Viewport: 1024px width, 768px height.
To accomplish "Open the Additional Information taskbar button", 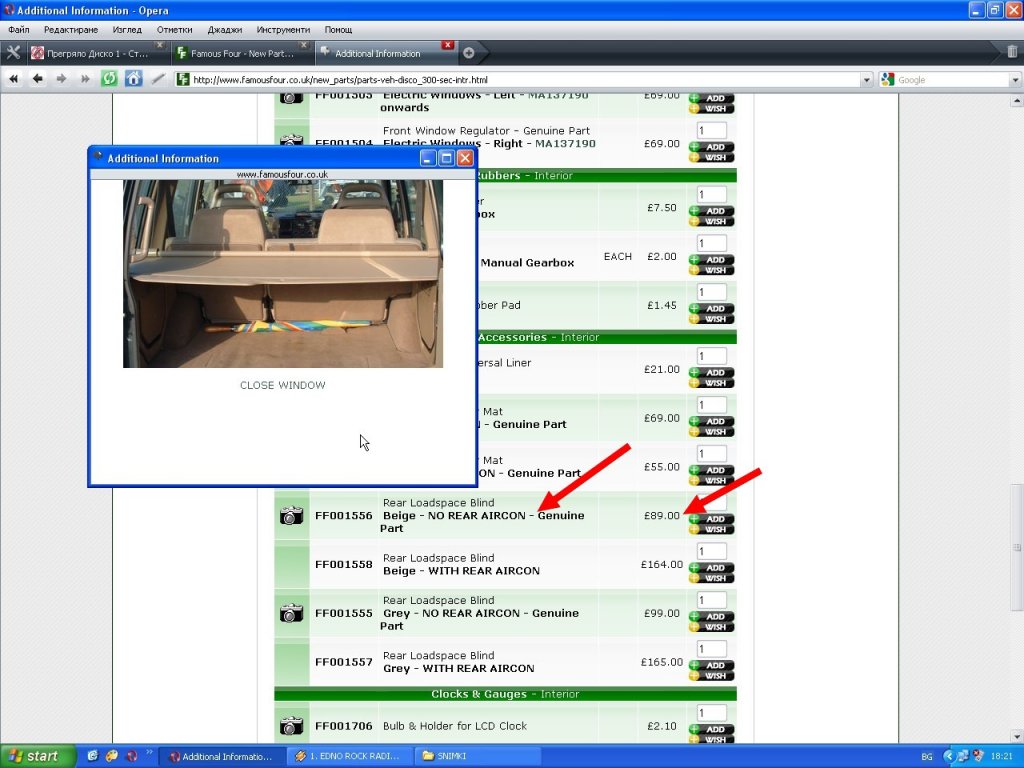I will 222,756.
